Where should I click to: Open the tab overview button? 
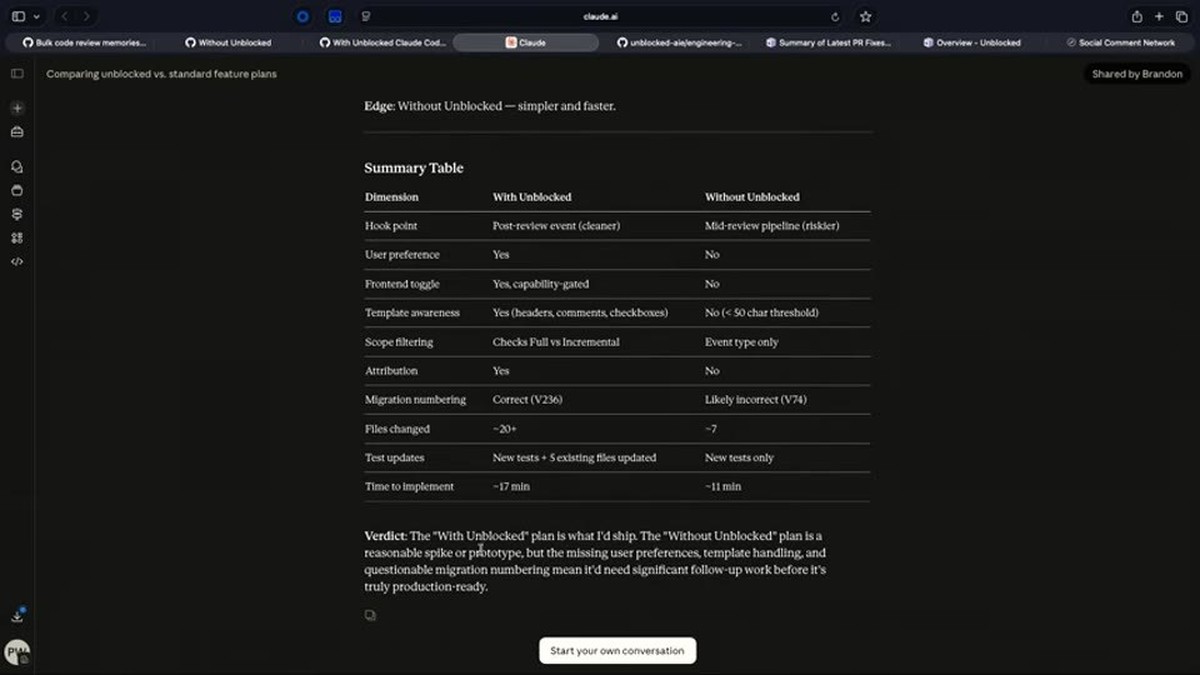point(1181,16)
